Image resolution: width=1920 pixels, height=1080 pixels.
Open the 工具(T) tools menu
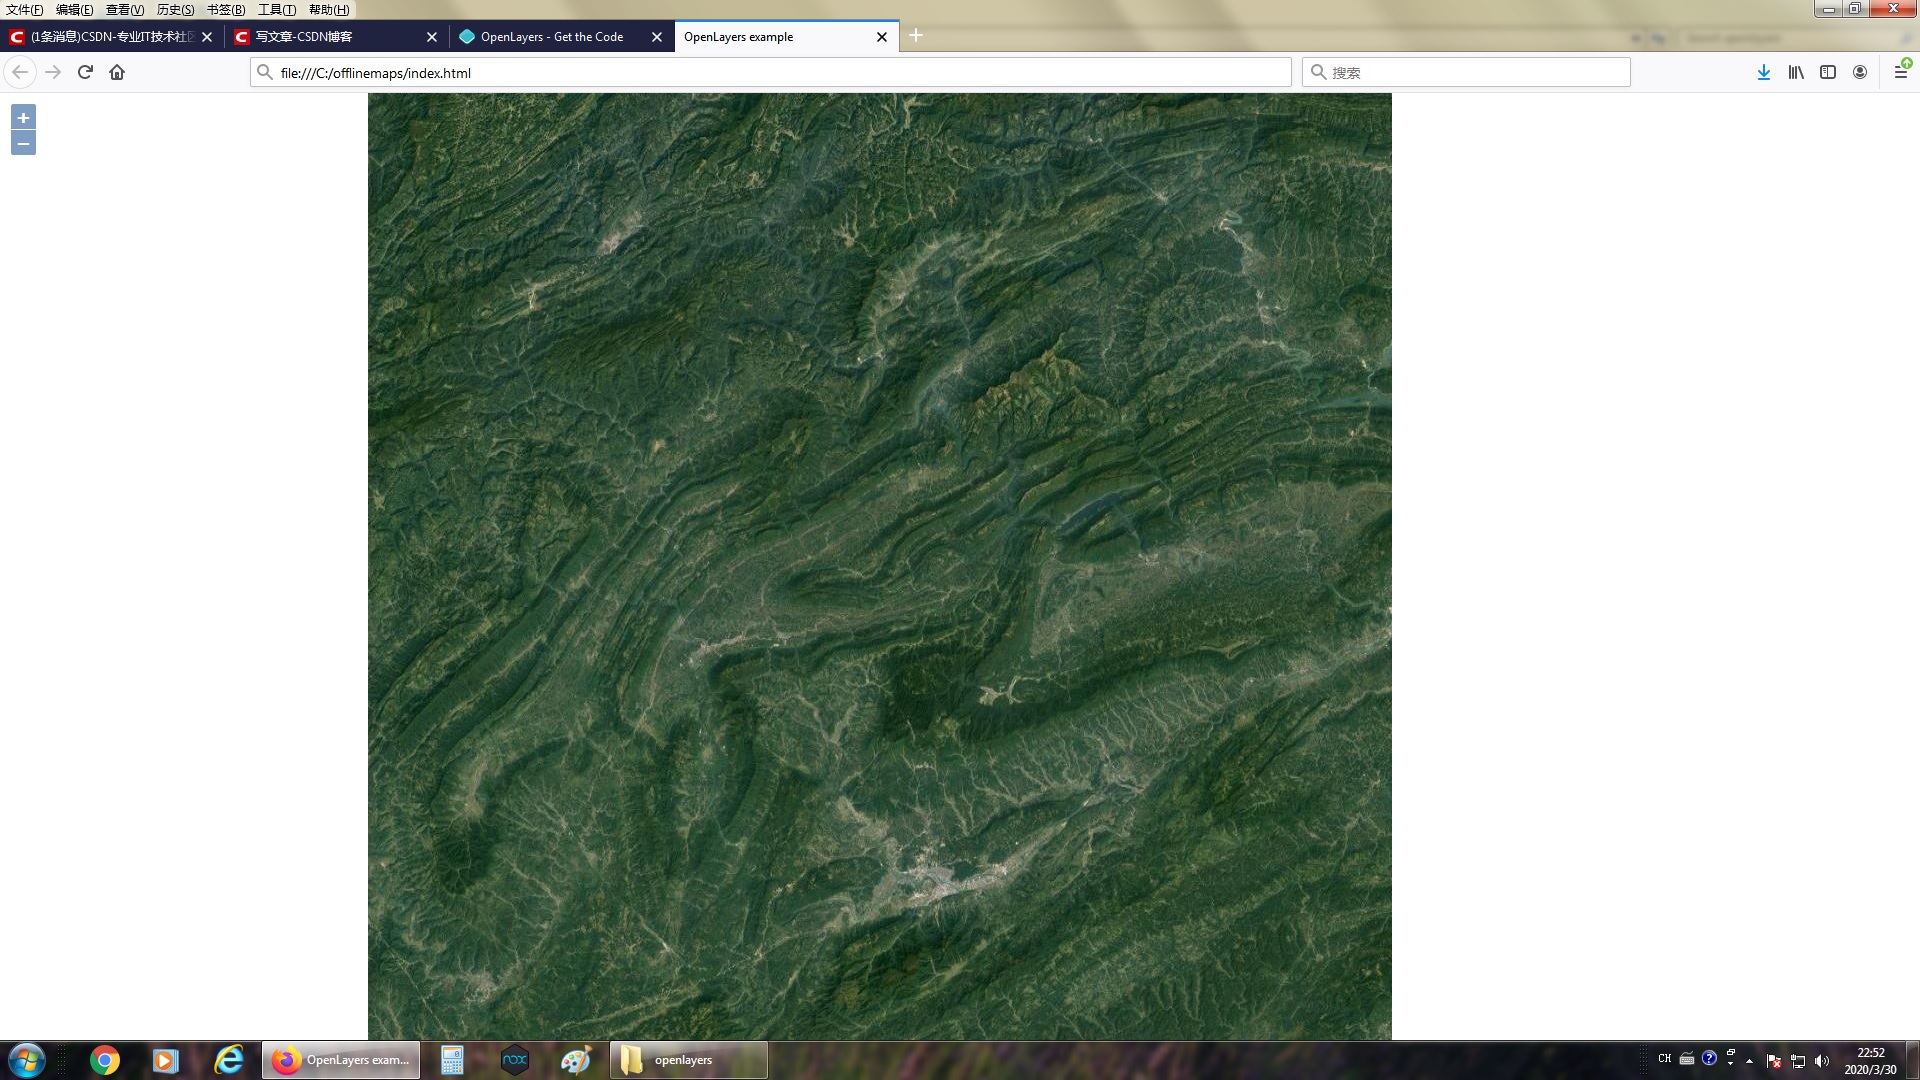click(x=277, y=10)
